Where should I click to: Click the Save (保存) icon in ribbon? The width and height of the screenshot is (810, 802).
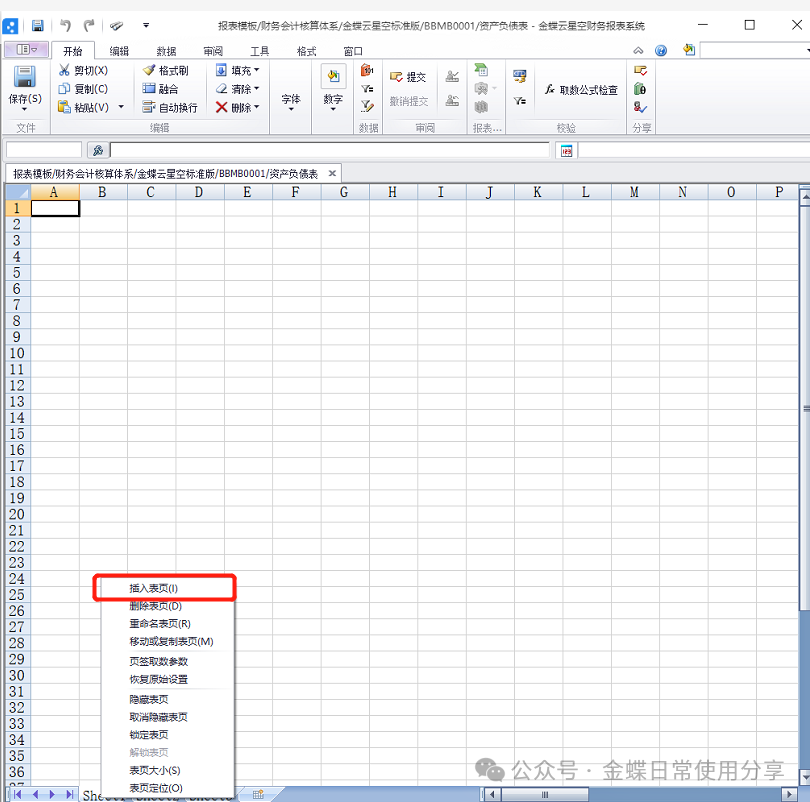pyautogui.click(x=24, y=78)
